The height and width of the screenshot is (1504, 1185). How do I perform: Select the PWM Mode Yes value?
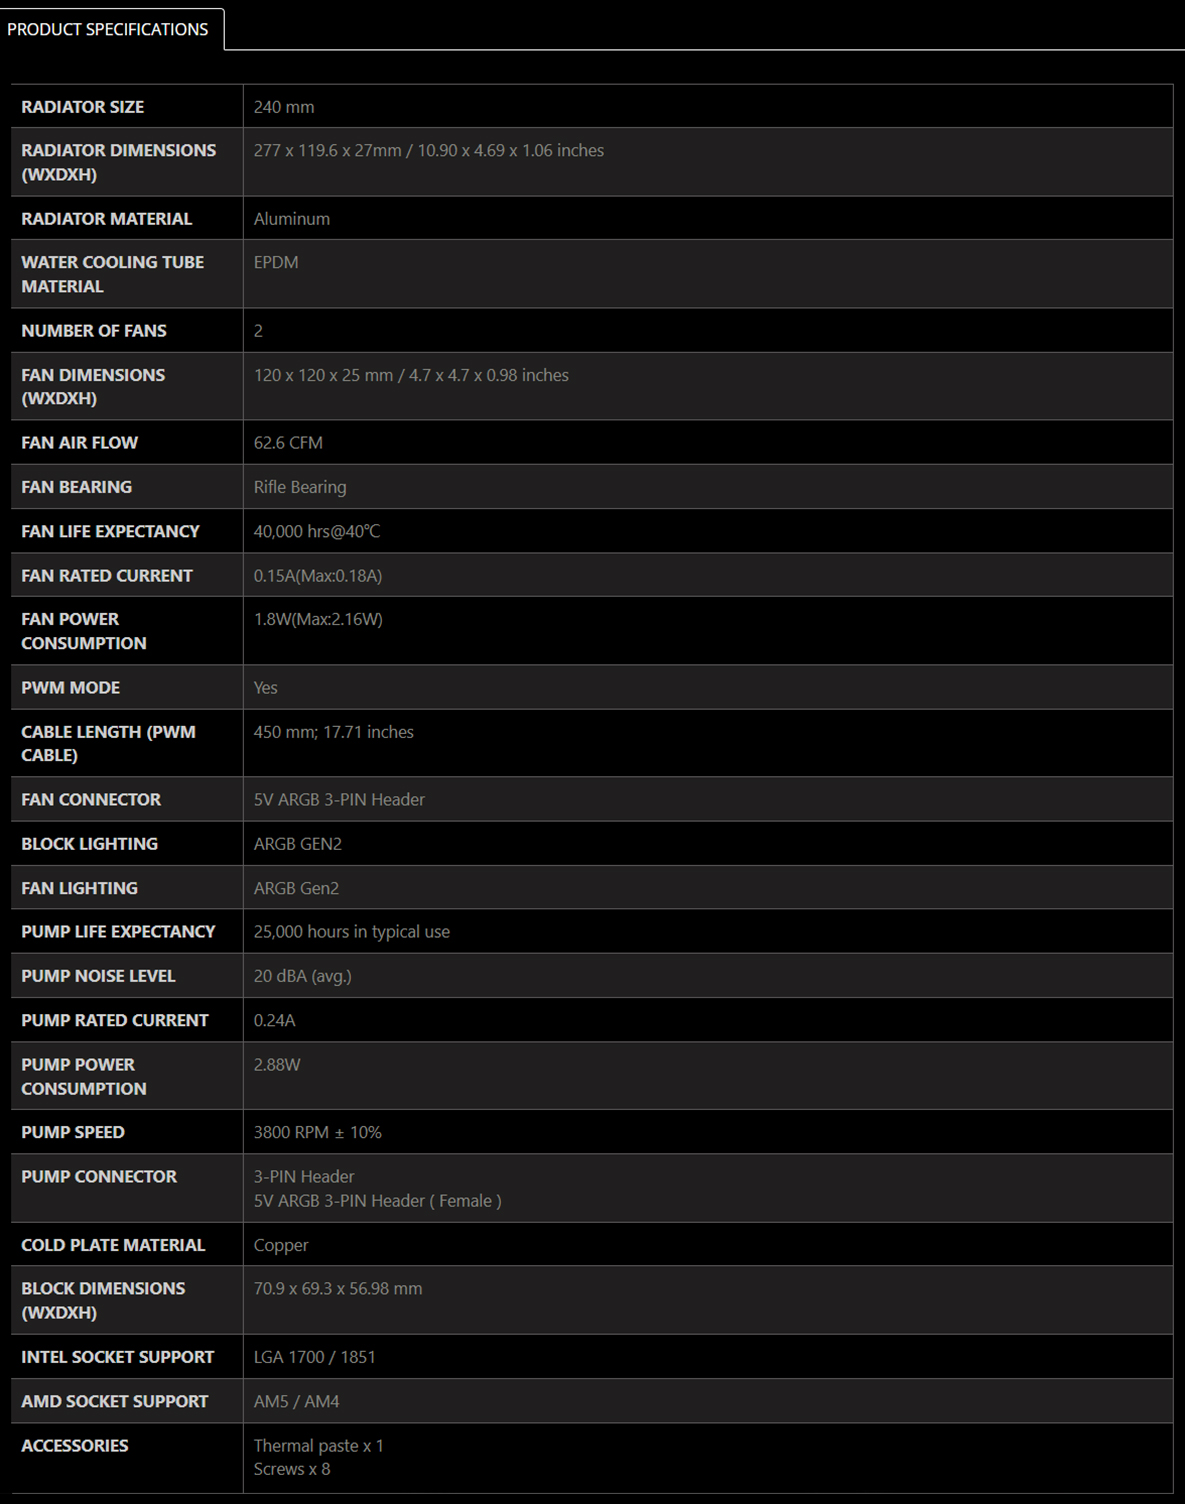266,688
